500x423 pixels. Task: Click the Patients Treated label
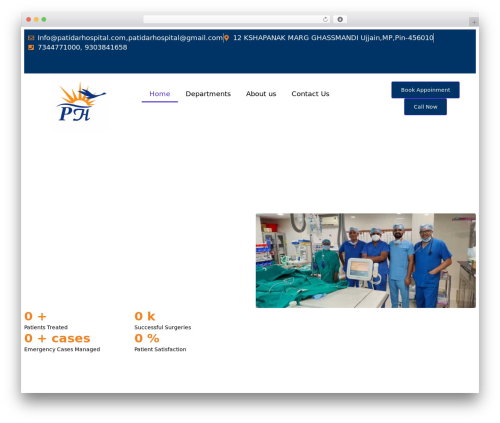[46, 327]
